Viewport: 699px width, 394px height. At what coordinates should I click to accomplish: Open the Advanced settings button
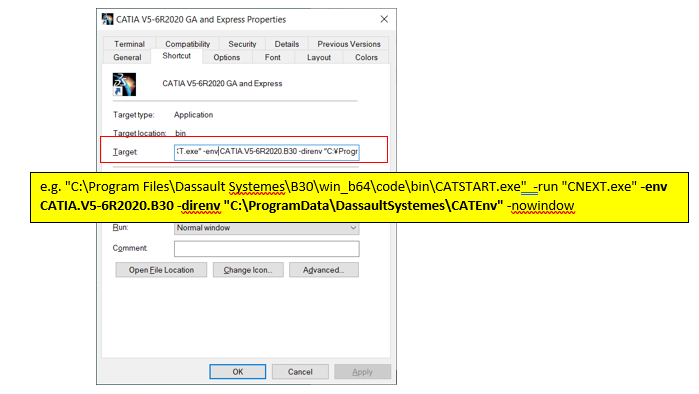(x=324, y=270)
